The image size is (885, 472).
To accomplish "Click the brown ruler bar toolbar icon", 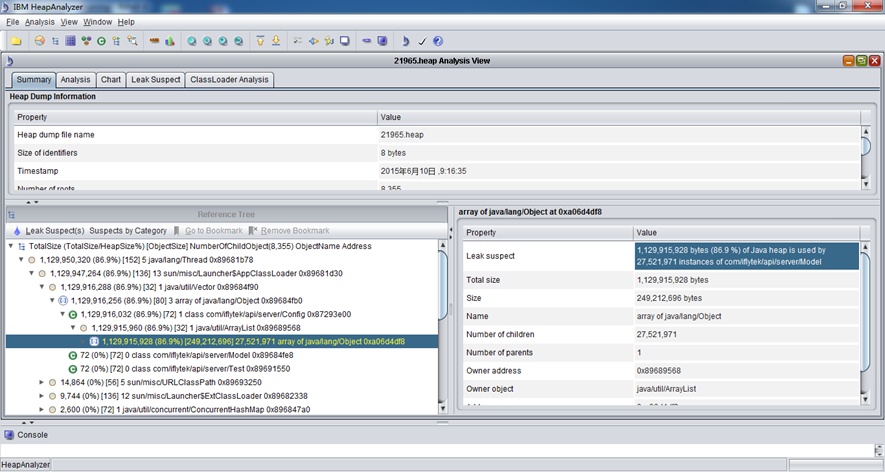I will (x=154, y=41).
